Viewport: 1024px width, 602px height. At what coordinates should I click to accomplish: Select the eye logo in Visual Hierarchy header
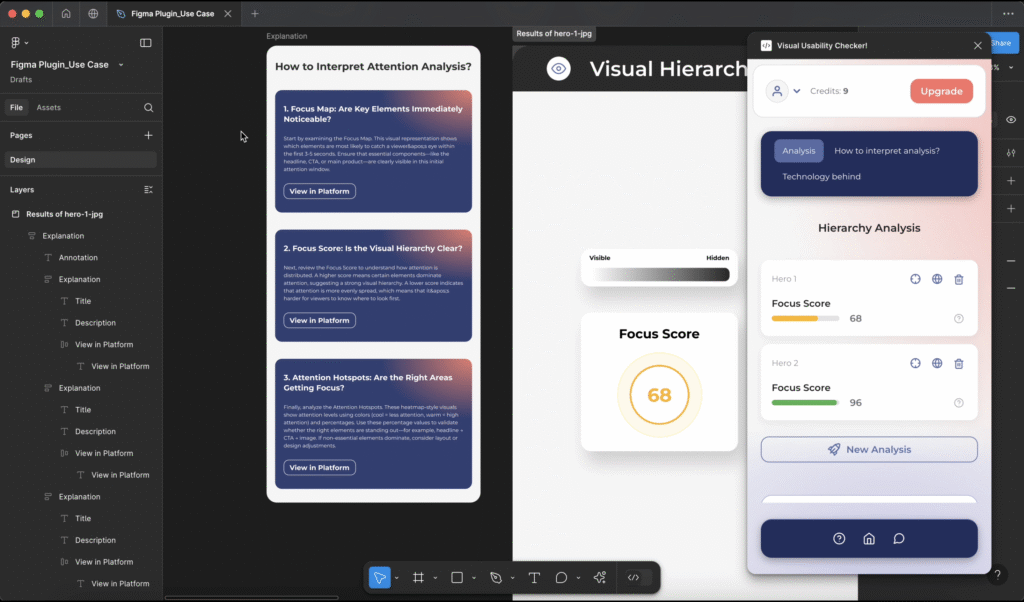pos(558,69)
